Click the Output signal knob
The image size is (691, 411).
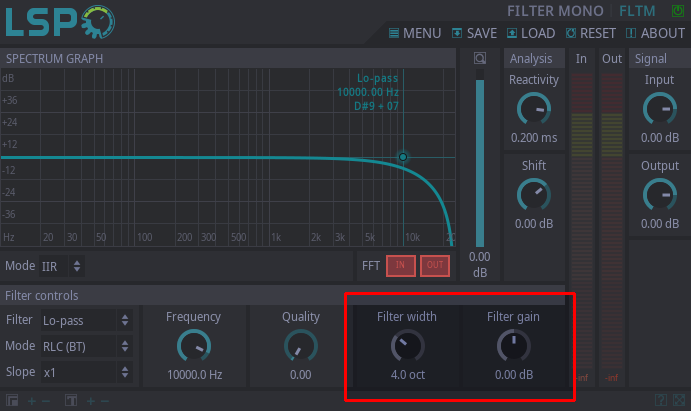(x=659, y=194)
